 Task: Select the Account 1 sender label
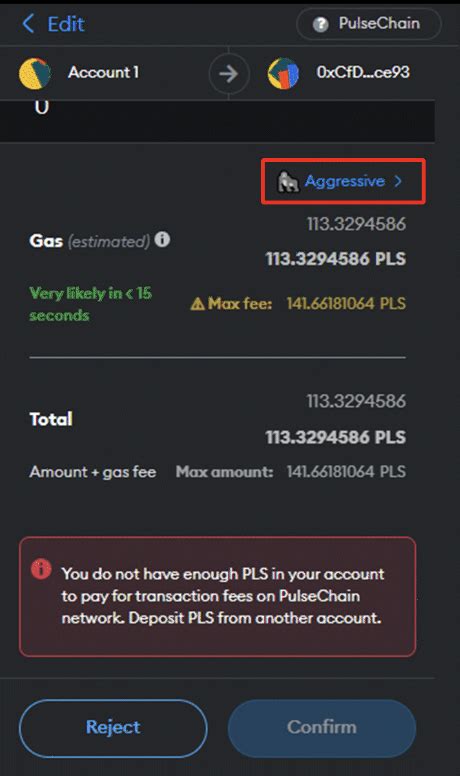(103, 72)
